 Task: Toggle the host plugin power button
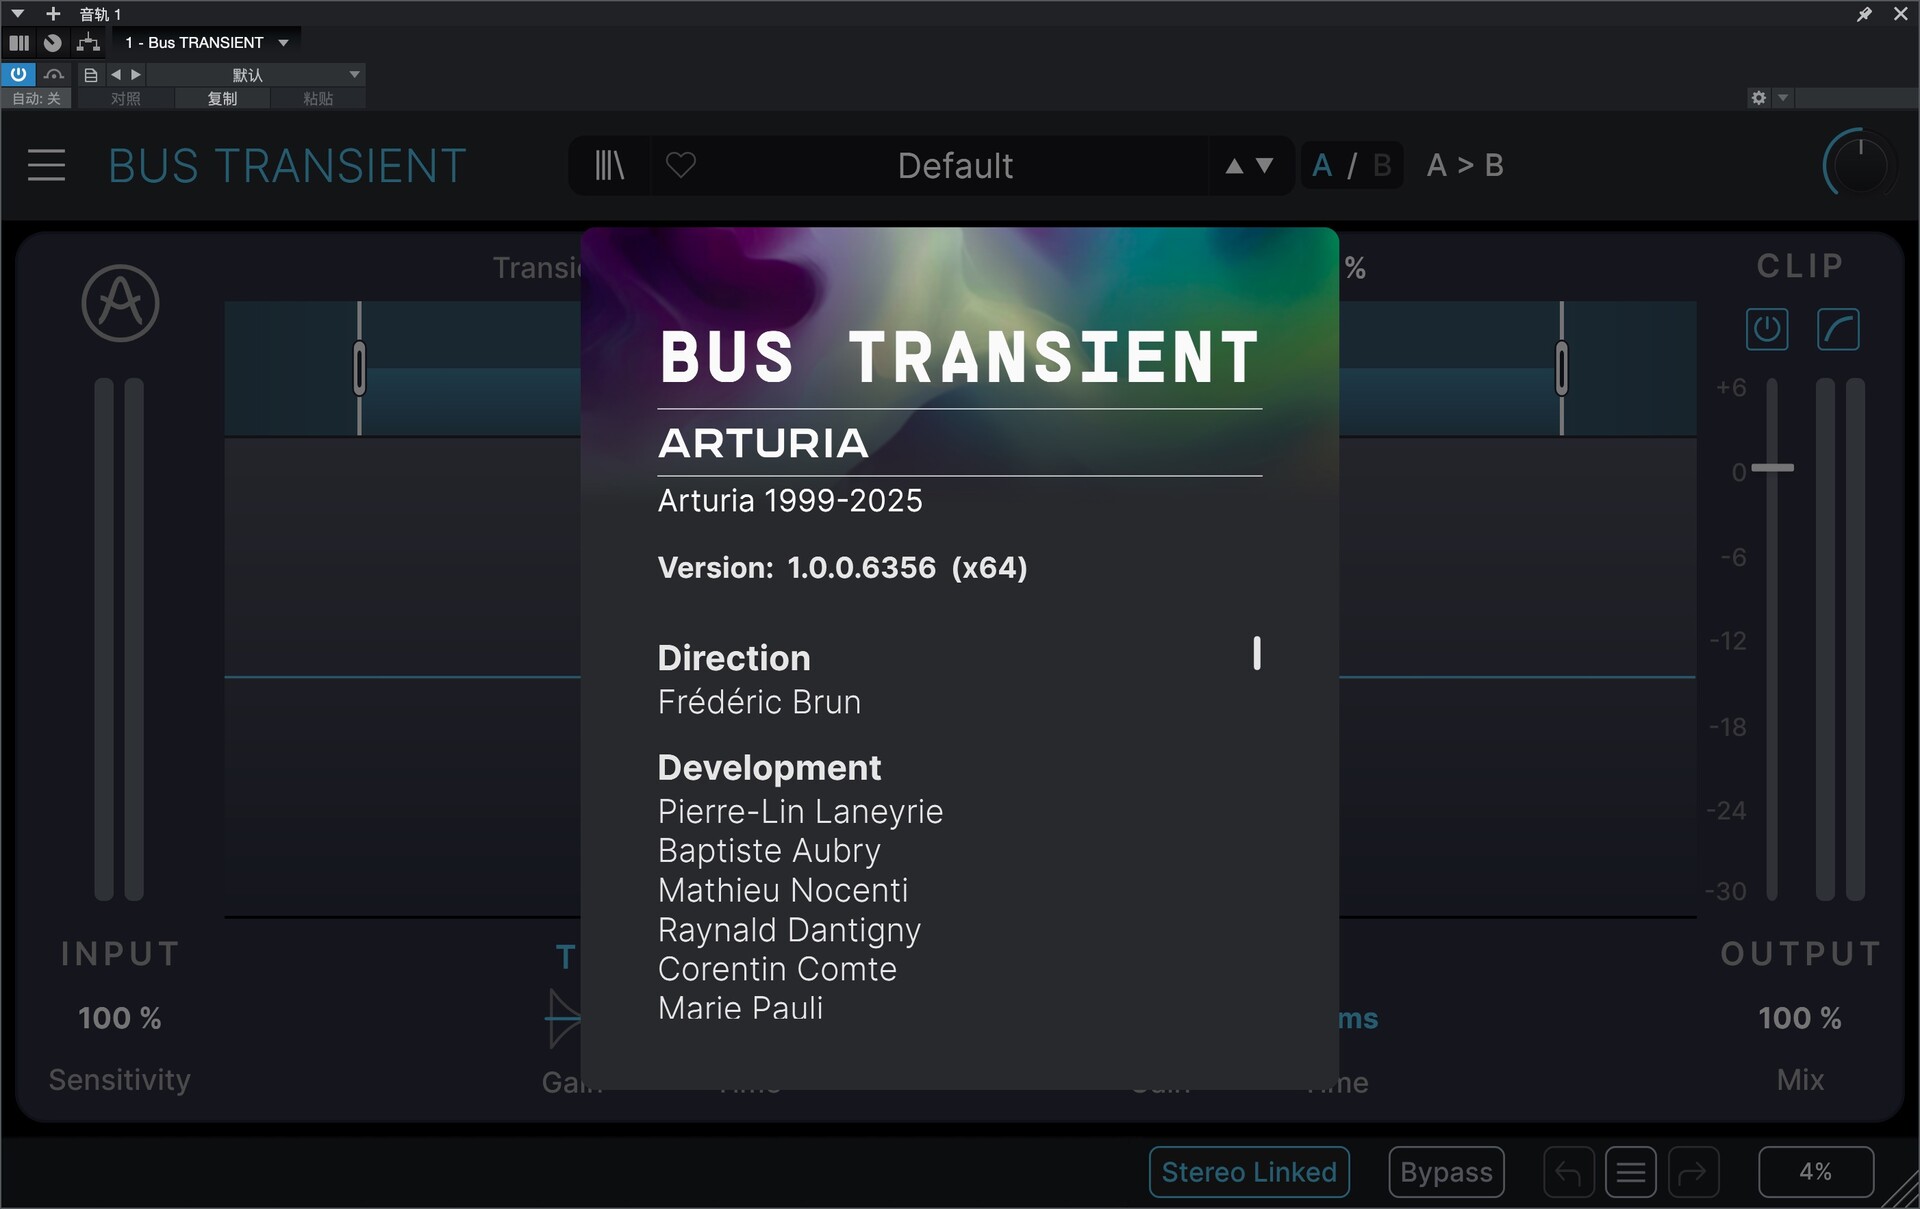[18, 74]
